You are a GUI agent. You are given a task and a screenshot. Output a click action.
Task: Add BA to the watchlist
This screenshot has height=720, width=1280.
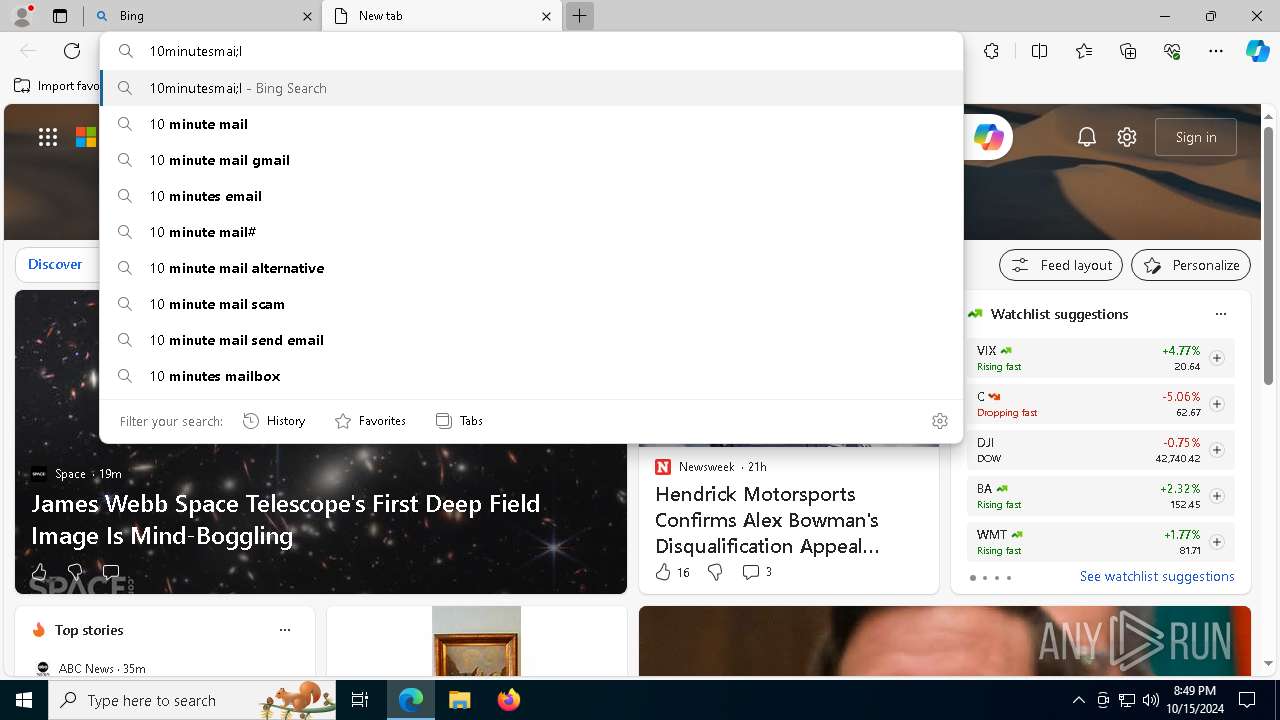(1217, 496)
